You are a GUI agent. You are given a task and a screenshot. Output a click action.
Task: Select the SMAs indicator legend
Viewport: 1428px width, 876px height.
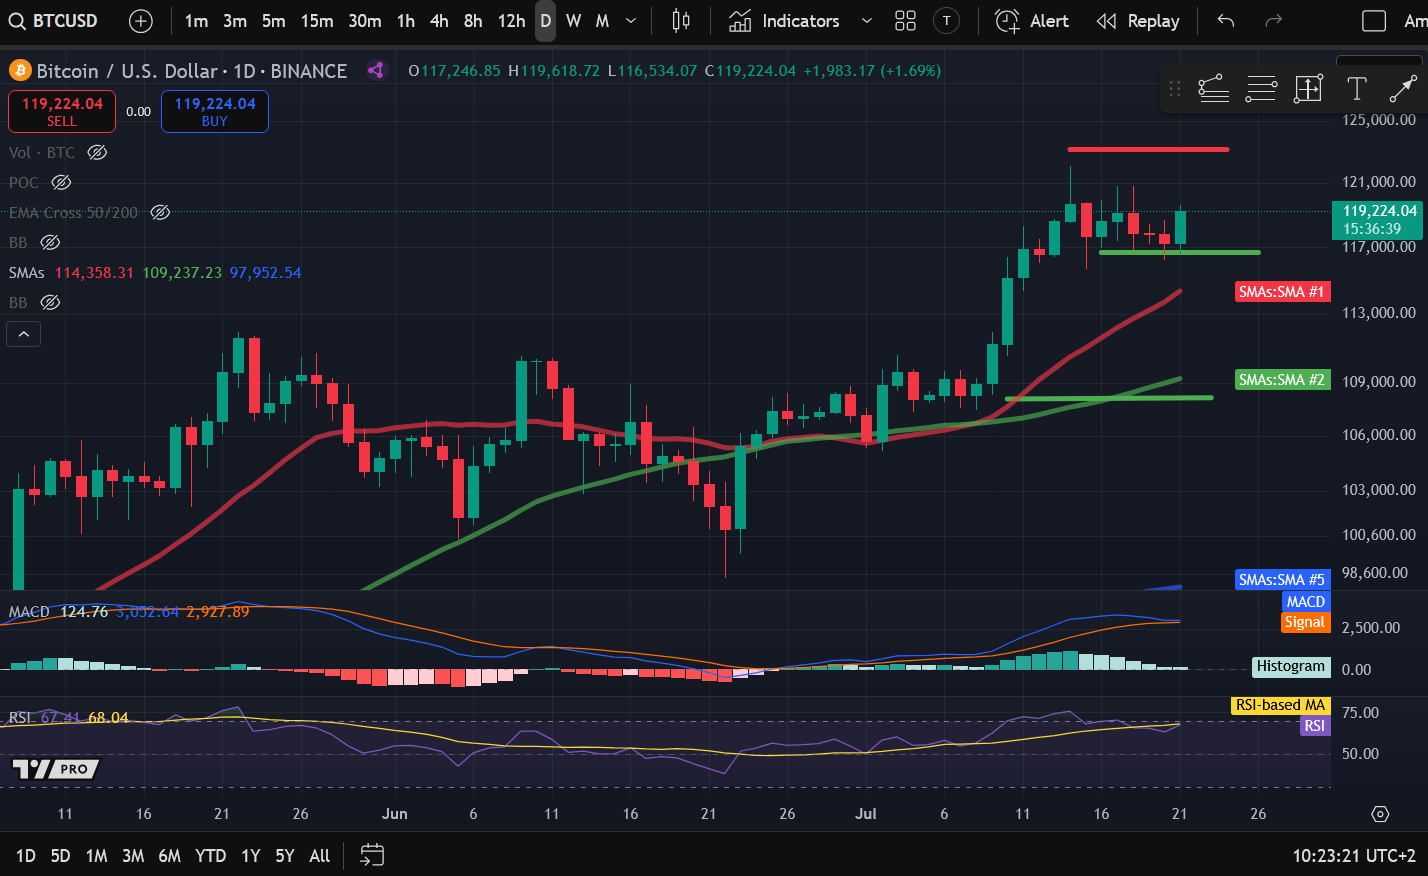tap(27, 272)
